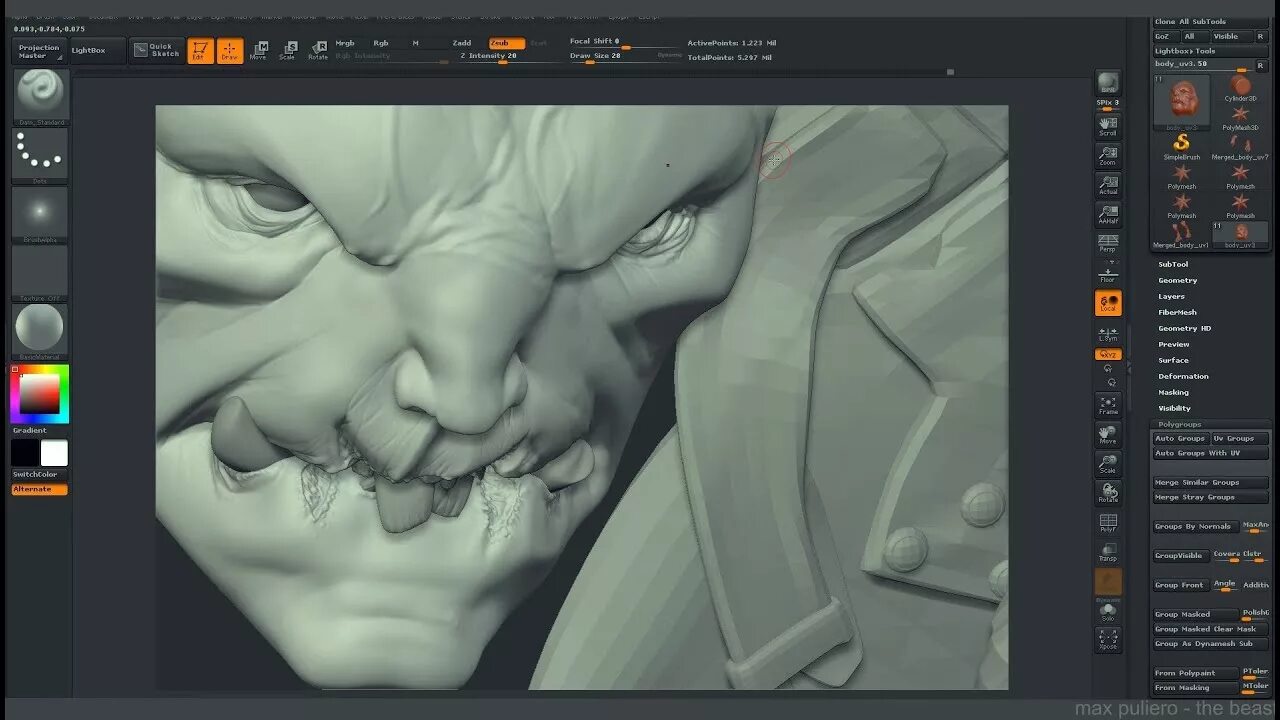This screenshot has width=1280, height=720.
Task: Click the Zoom canvas navigation icon
Action: pyautogui.click(x=1108, y=155)
